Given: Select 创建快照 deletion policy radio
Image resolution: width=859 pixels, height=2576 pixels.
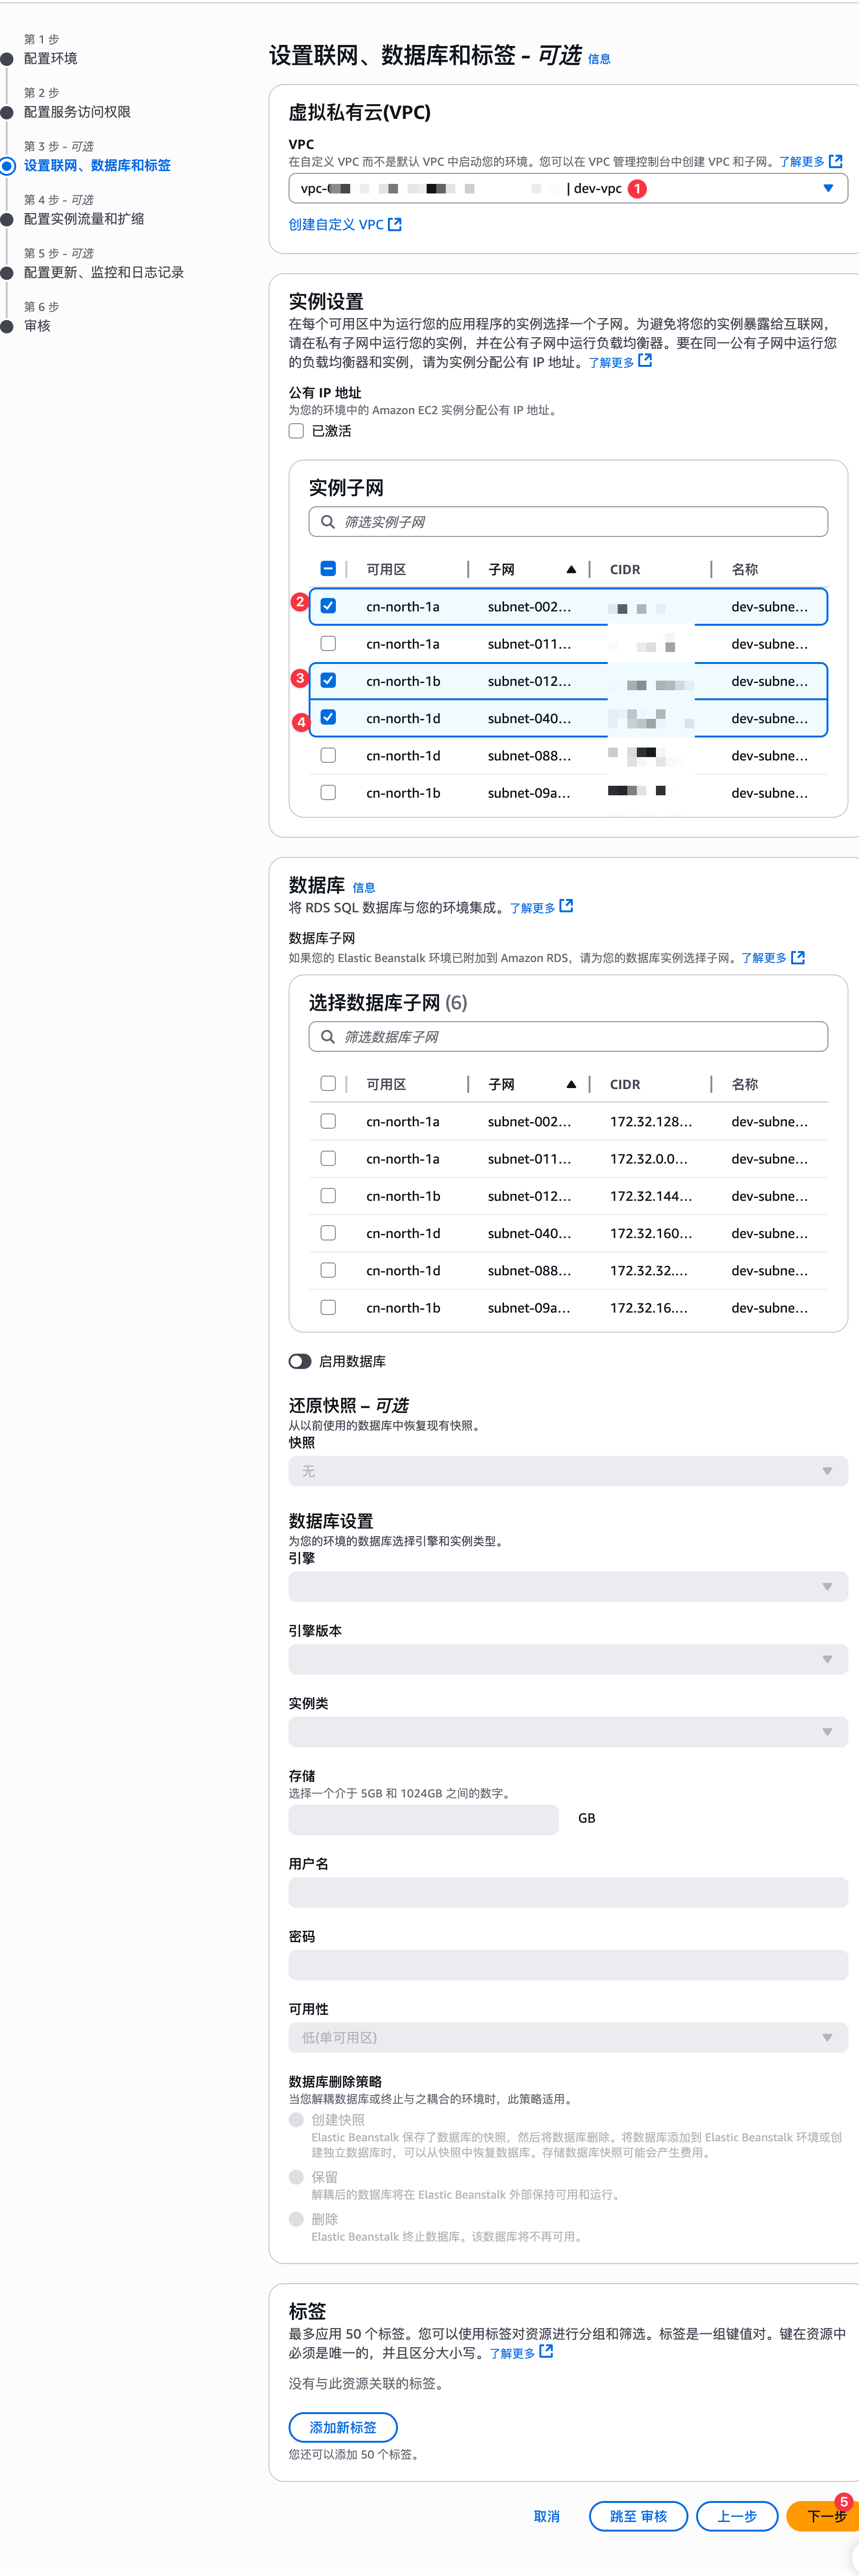Looking at the screenshot, I should coord(296,2120).
